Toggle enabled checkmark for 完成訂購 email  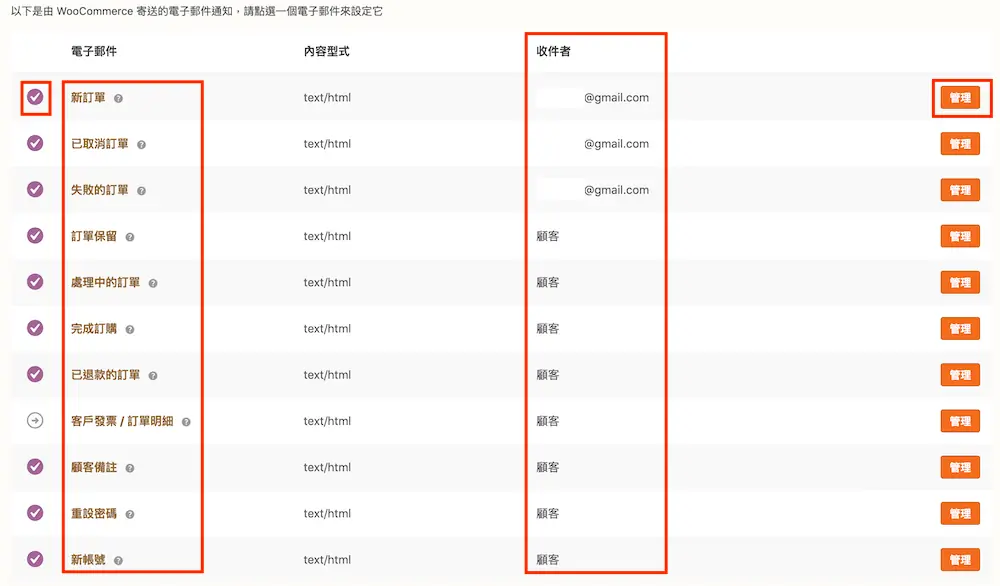click(35, 328)
